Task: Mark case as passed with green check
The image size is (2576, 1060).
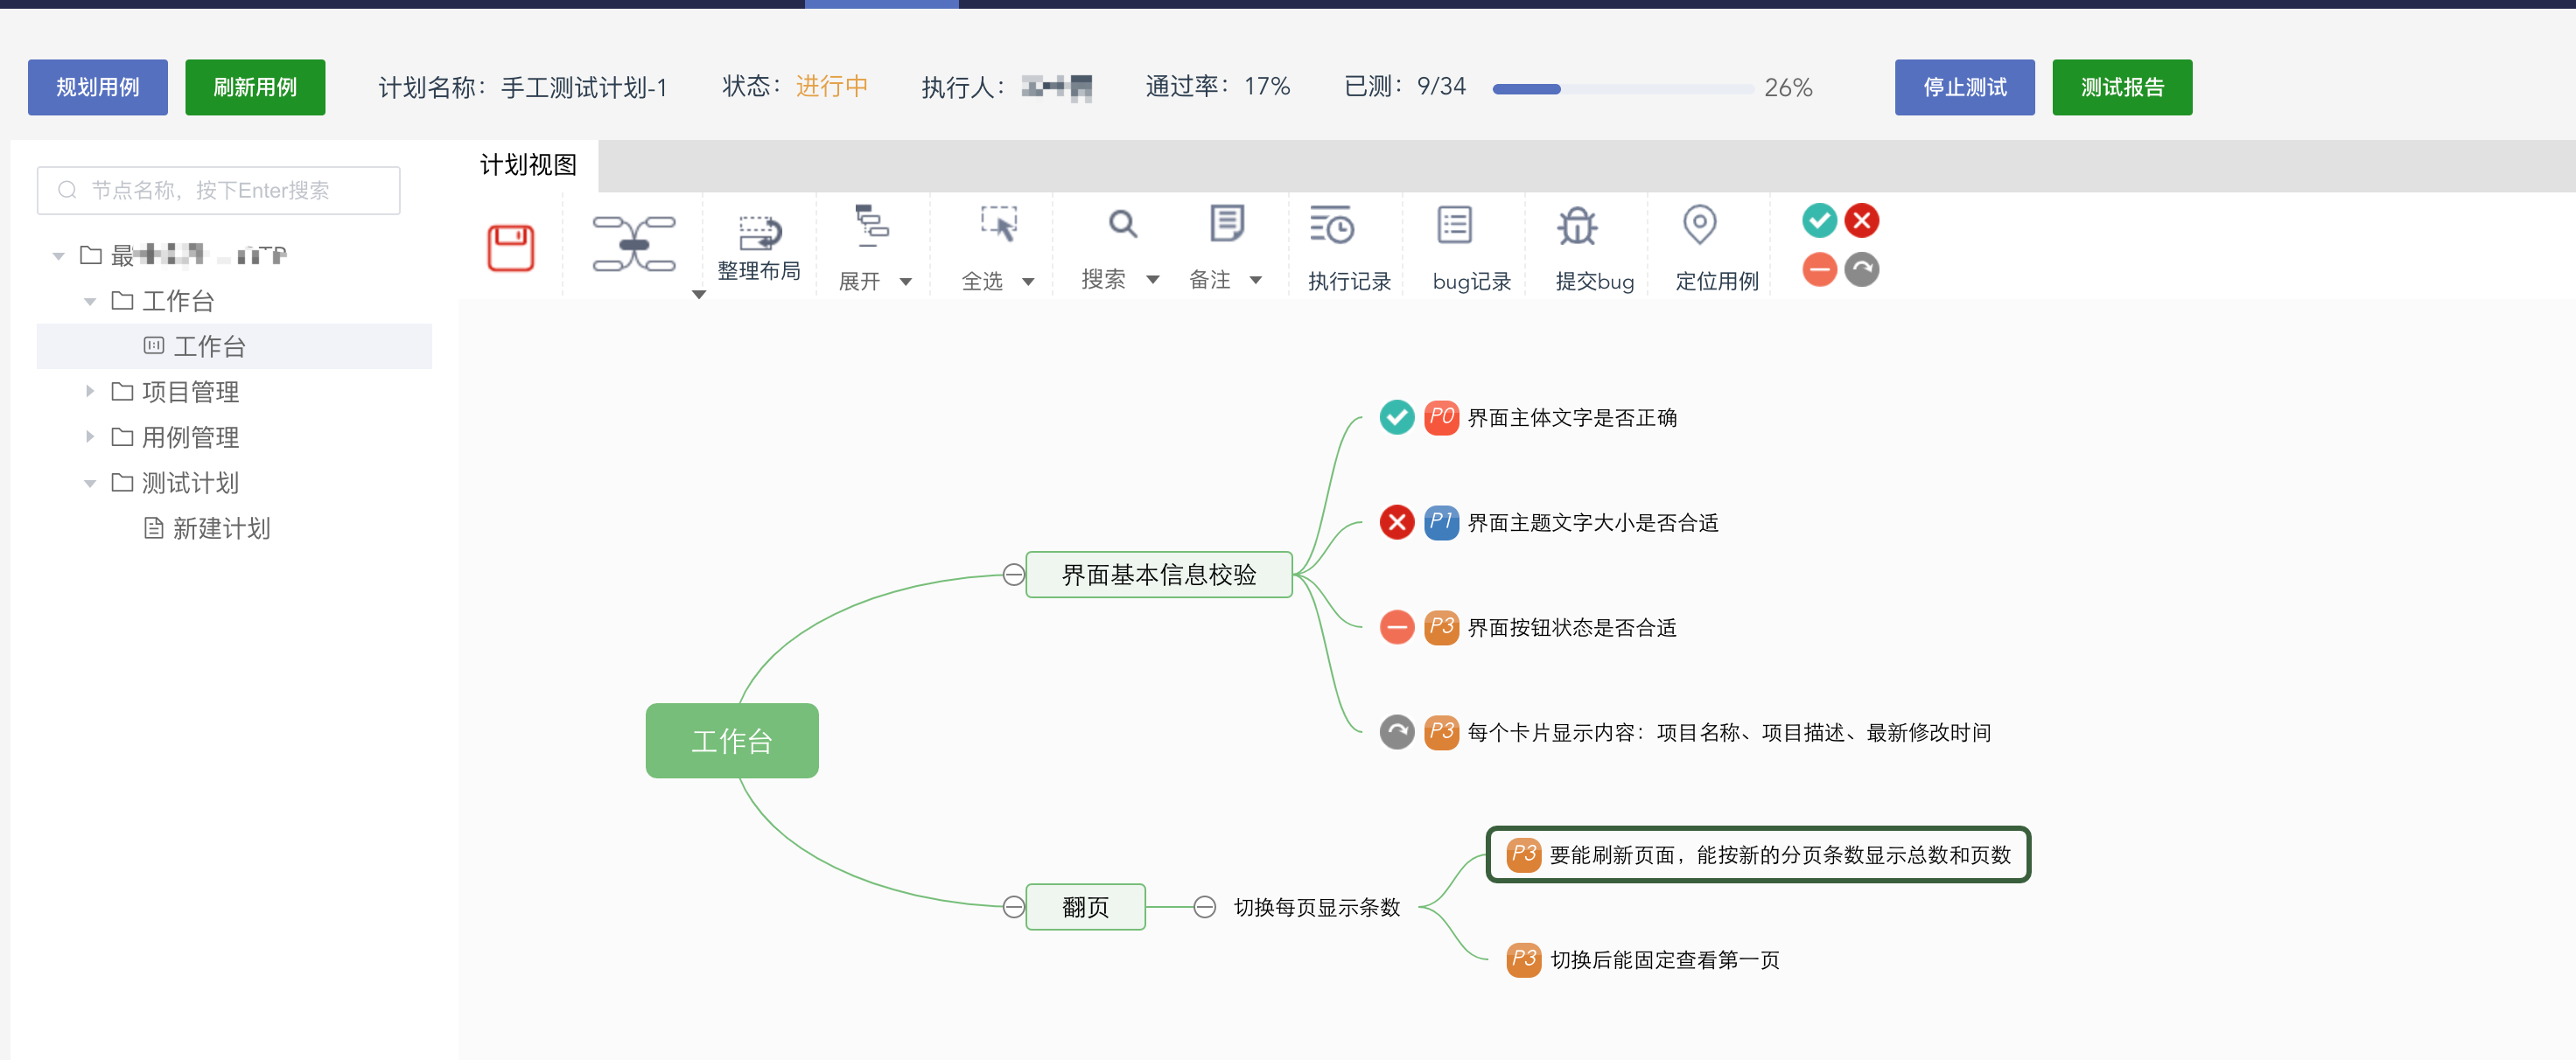Action: click(x=1819, y=220)
